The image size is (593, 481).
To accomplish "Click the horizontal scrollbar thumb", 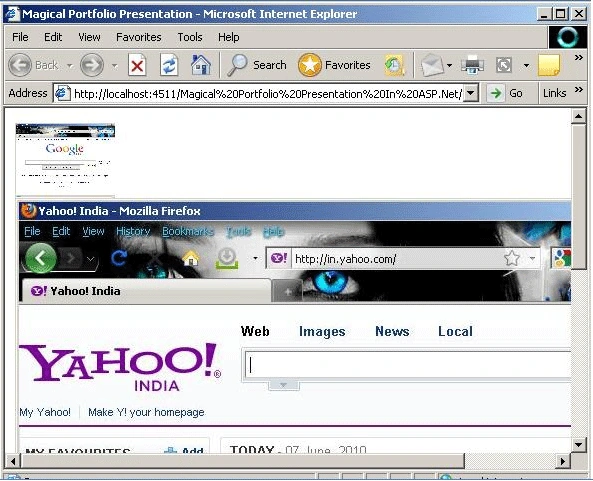I will [x=242, y=461].
